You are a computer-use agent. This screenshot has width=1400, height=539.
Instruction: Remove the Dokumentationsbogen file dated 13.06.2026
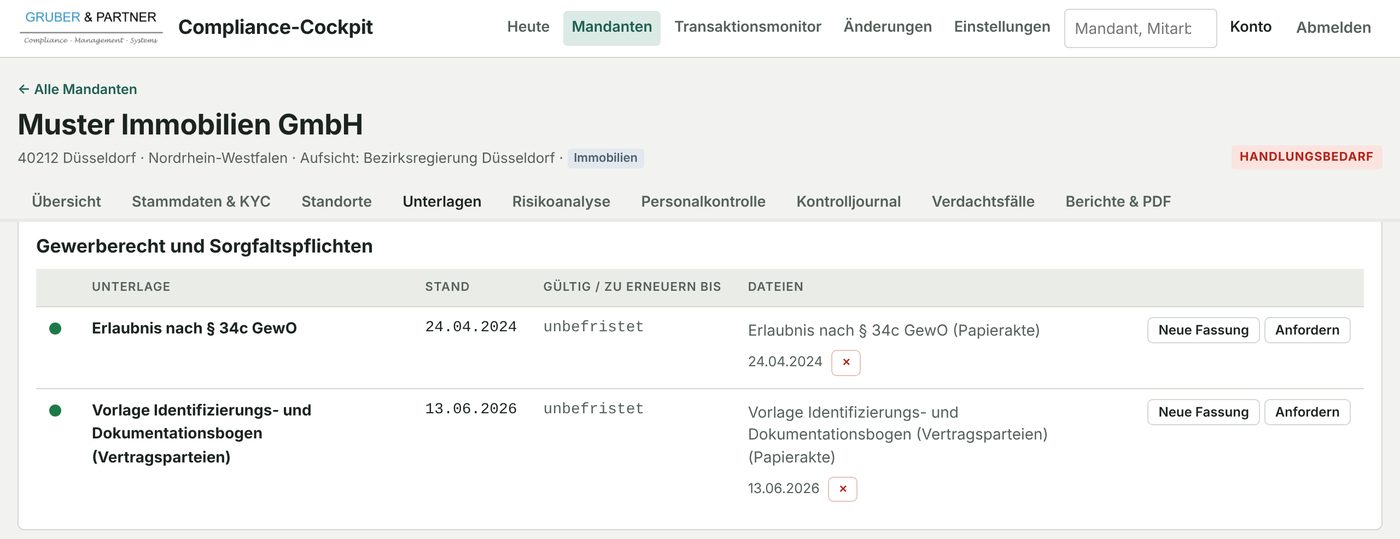[x=843, y=489]
